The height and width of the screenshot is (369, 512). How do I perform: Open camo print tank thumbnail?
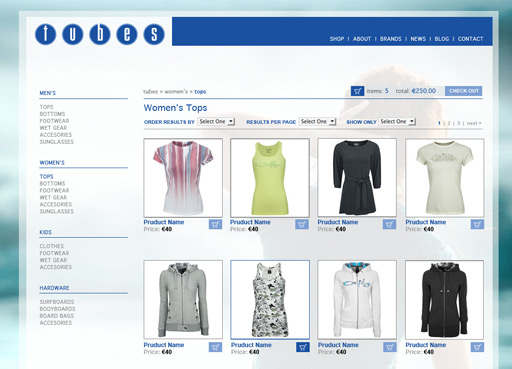click(x=270, y=300)
